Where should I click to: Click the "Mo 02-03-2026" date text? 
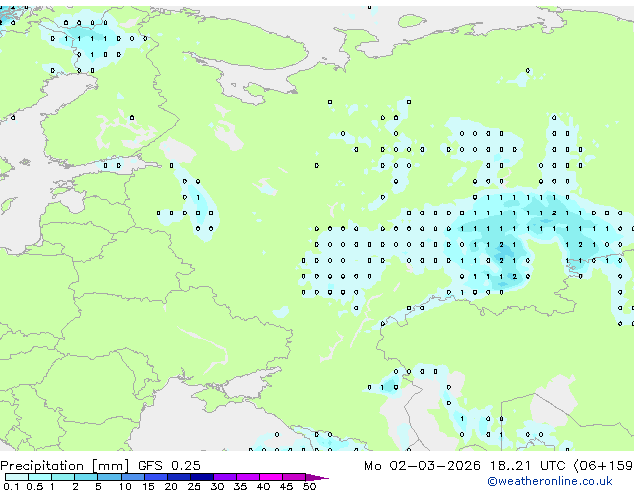click(422, 466)
